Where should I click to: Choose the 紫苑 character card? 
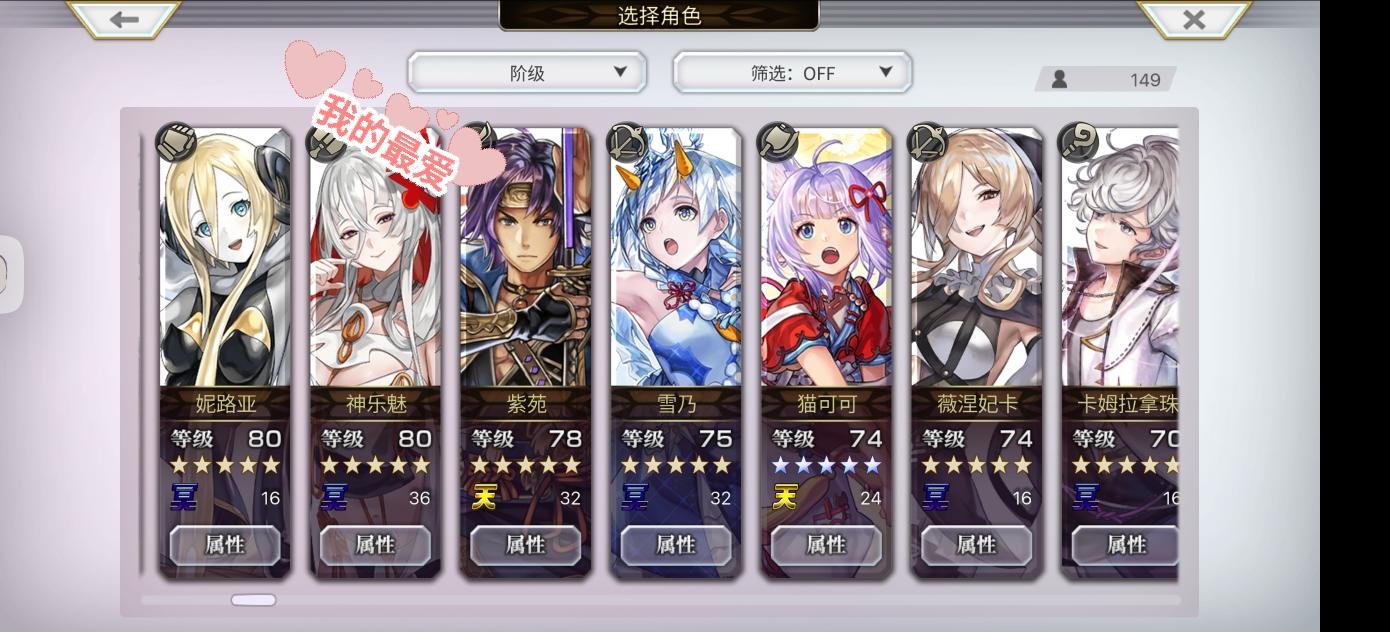coord(525,352)
